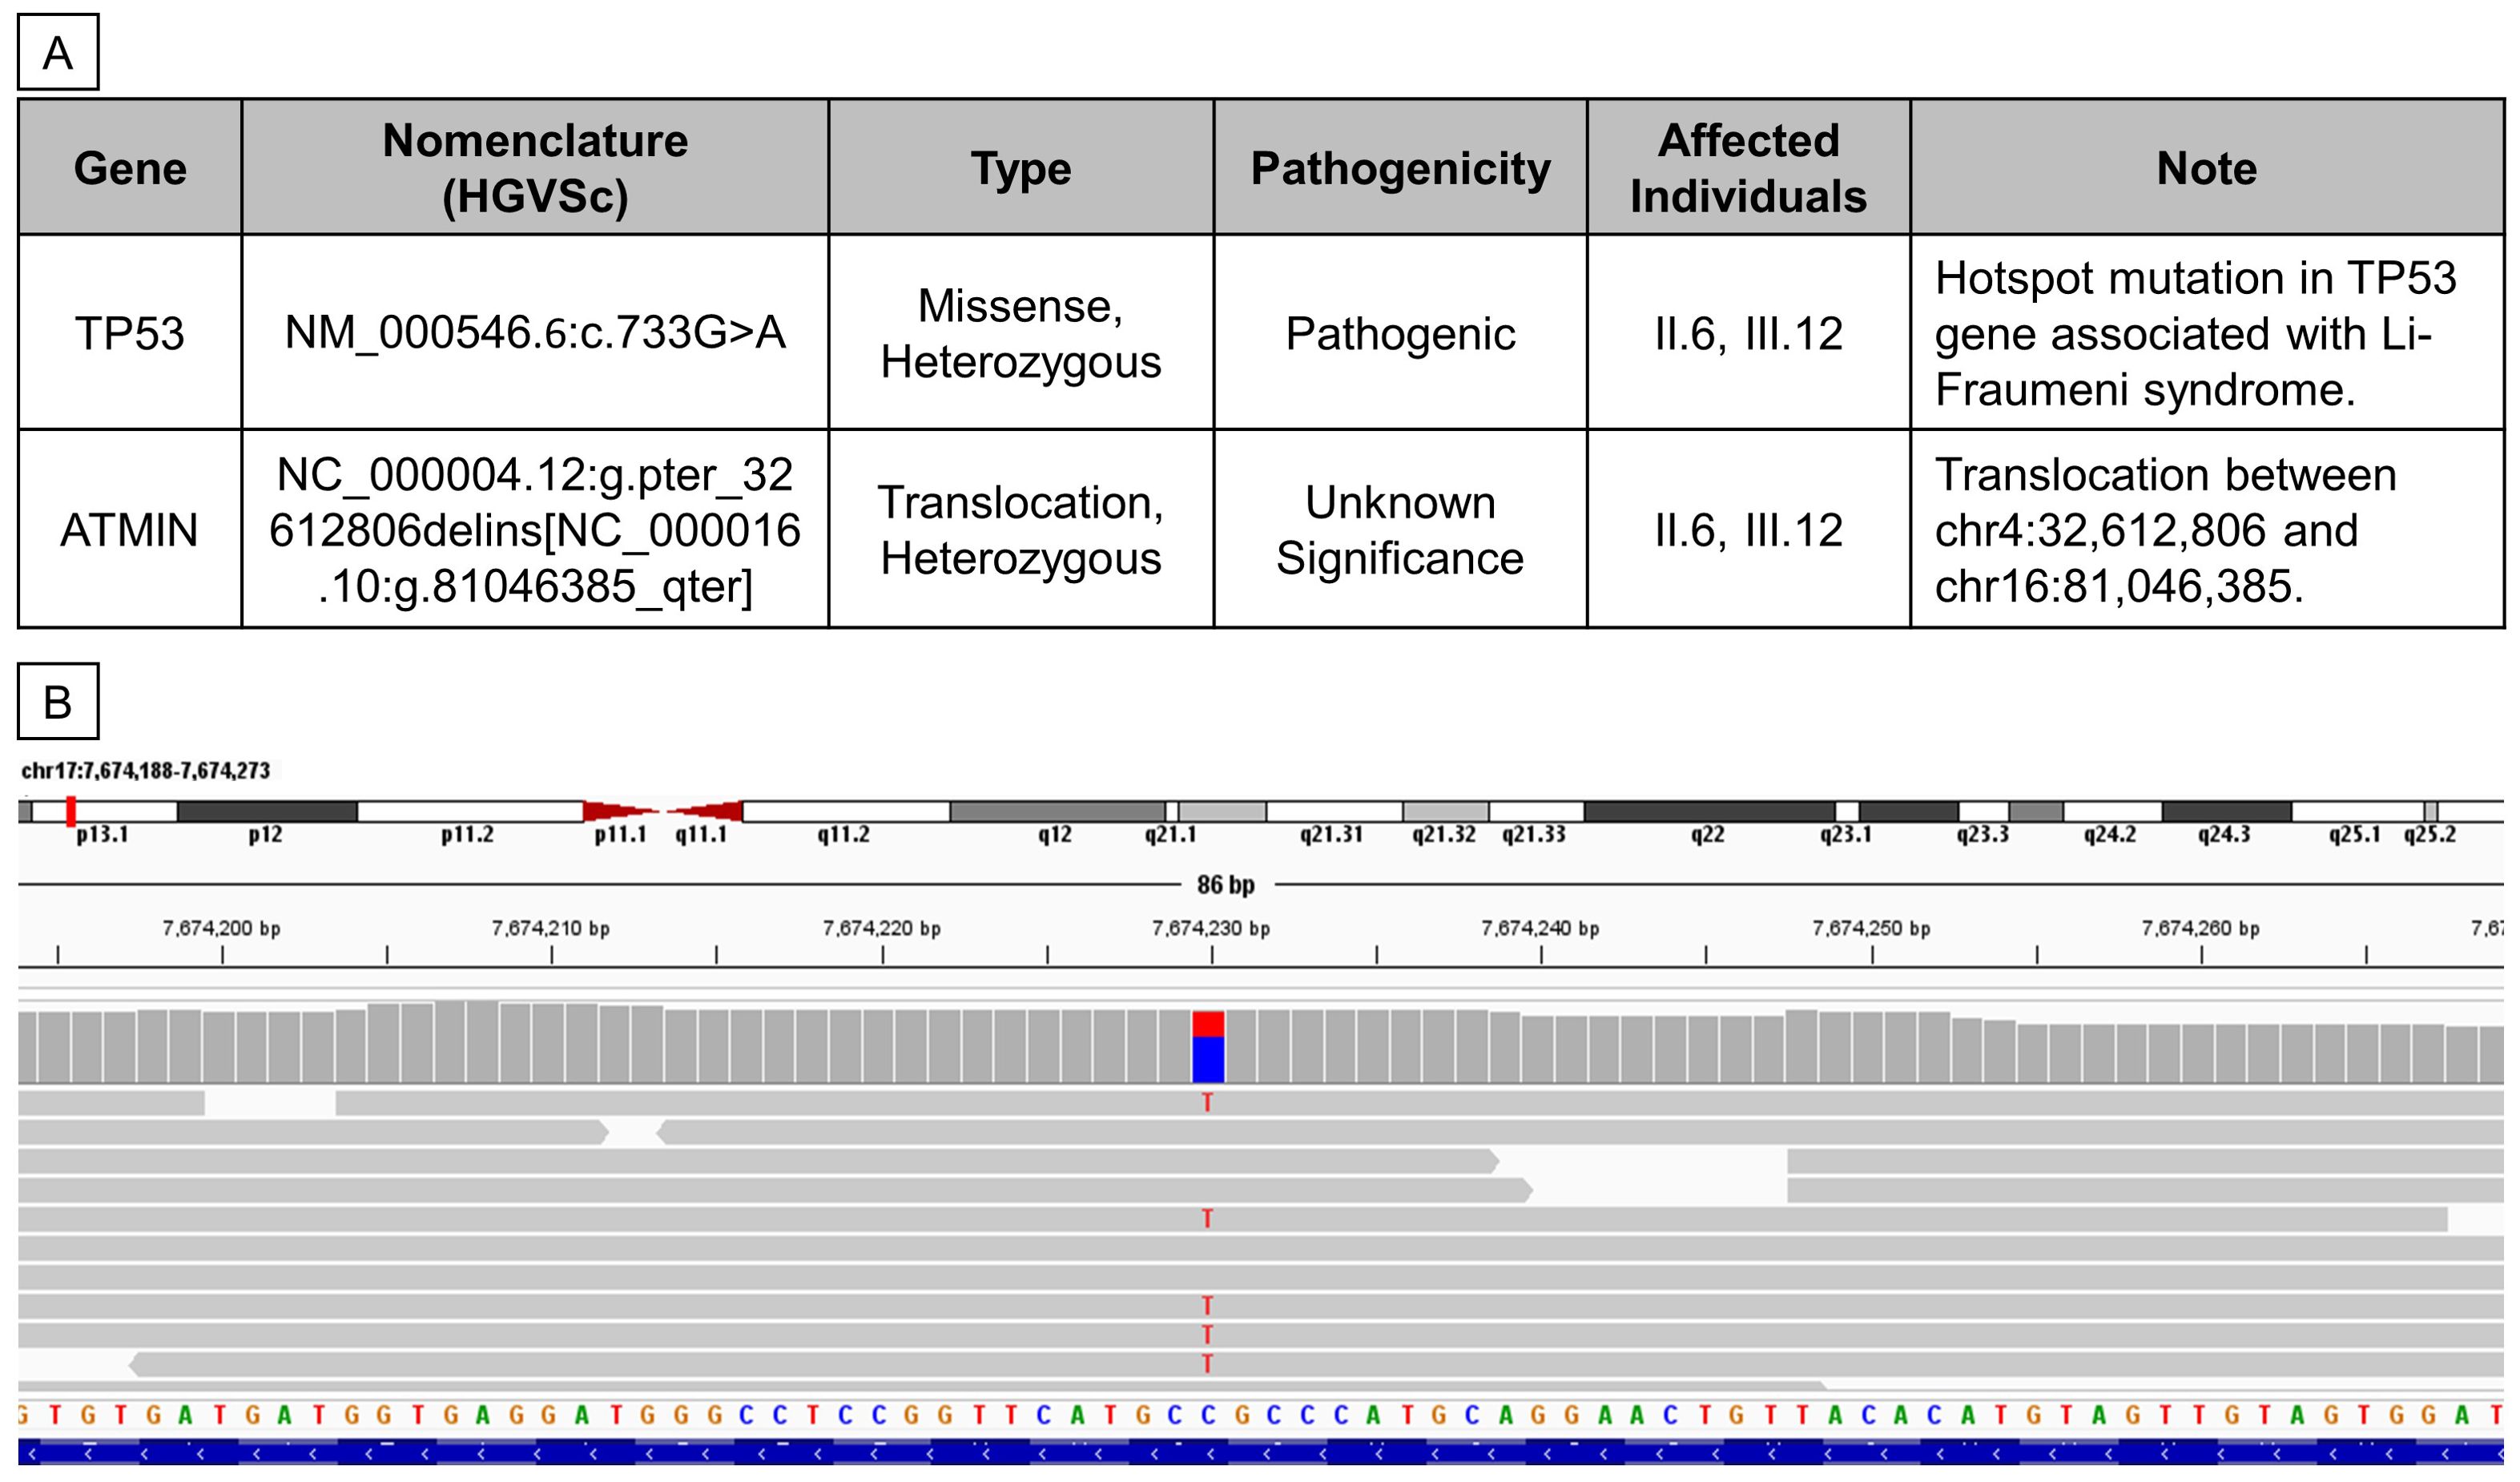Screen dimensions: 2520x1482
Task: Click the 7,674,240 bp ruler label
Action: [x=1540, y=929]
